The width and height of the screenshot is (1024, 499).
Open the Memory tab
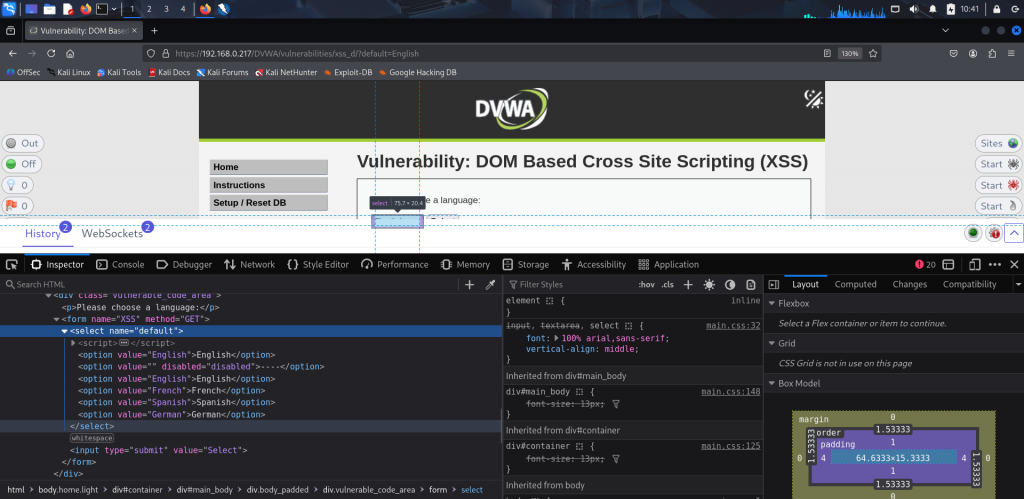465,265
